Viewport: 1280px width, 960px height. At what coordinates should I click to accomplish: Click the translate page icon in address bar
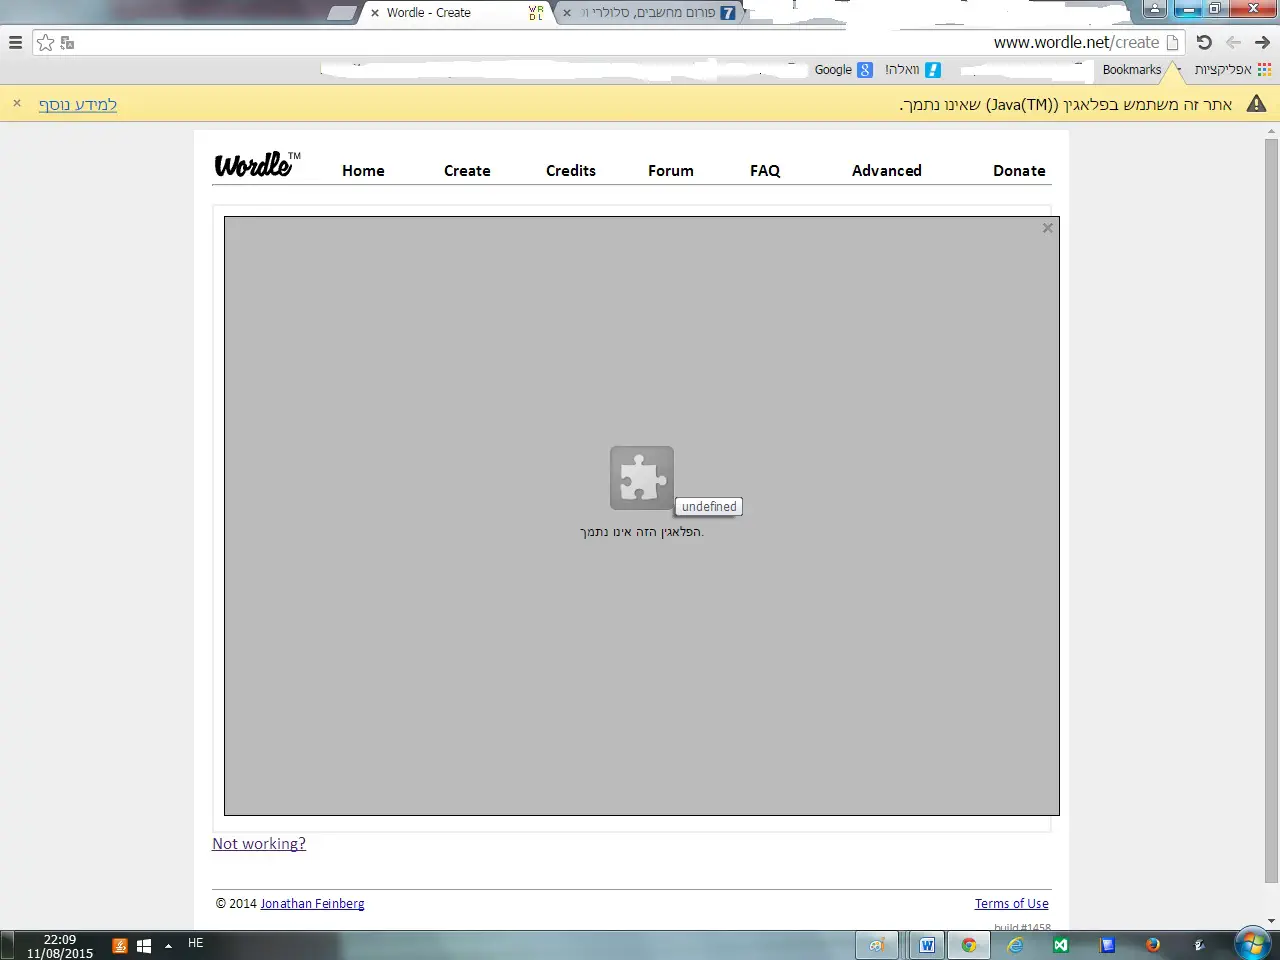coord(68,43)
